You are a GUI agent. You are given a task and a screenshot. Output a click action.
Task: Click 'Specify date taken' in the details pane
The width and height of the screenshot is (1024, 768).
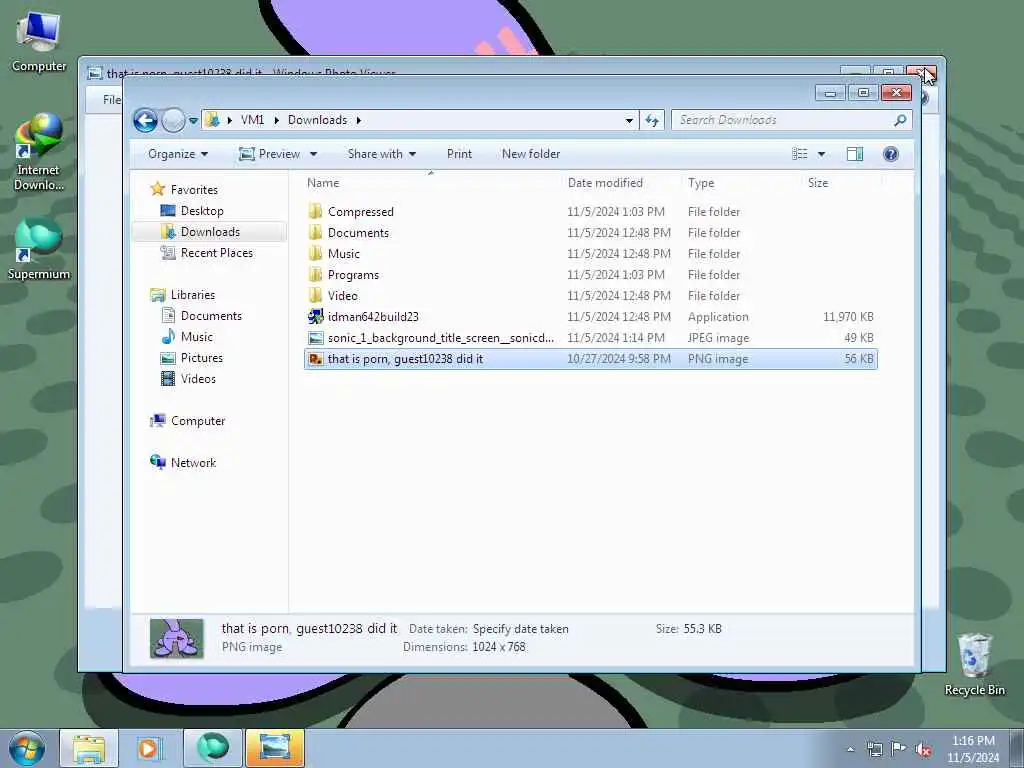click(520, 629)
